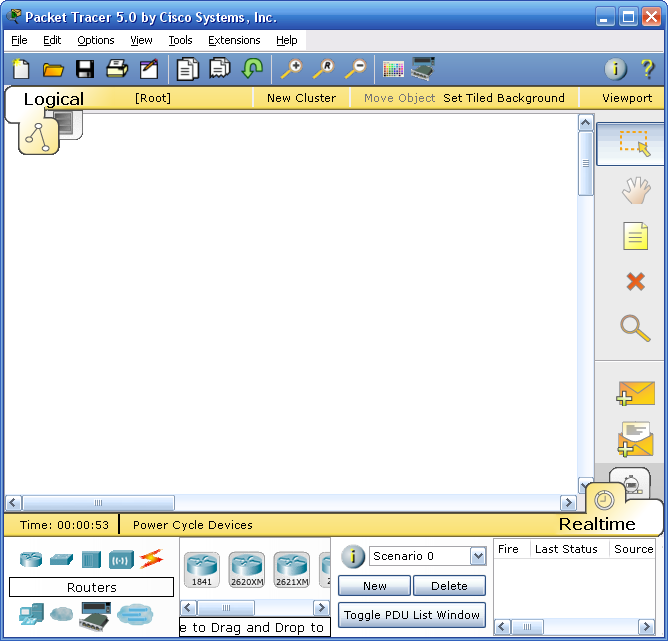
Task: Select the Routers device category icon
Action: (31, 559)
